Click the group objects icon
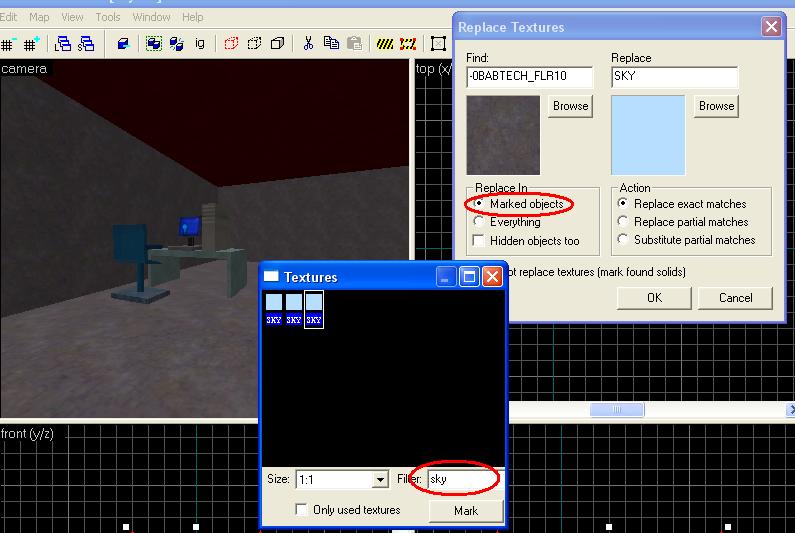The image size is (795, 533). pyautogui.click(x=153, y=44)
